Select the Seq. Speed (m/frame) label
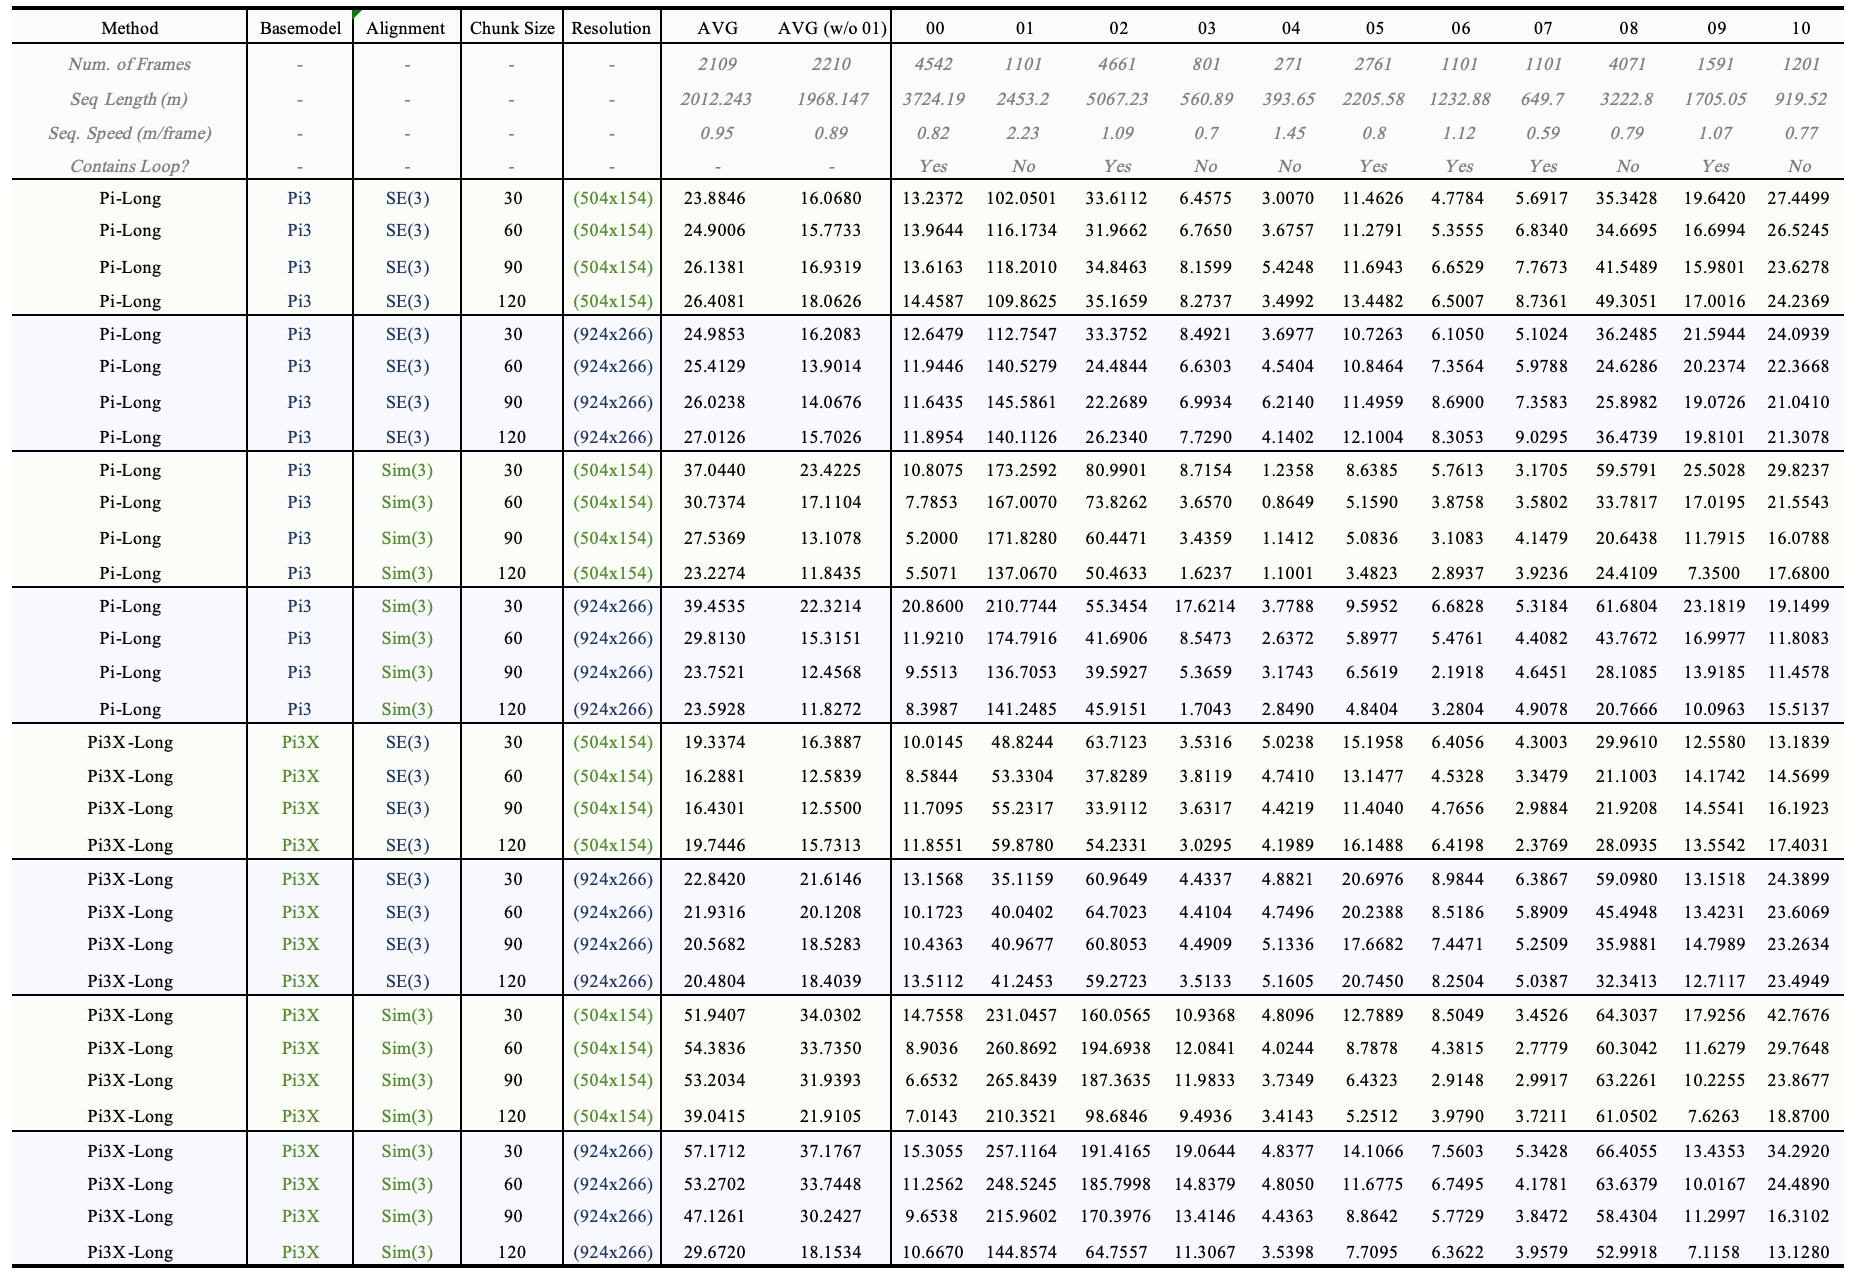This screenshot has width=1856, height=1280. [x=130, y=133]
